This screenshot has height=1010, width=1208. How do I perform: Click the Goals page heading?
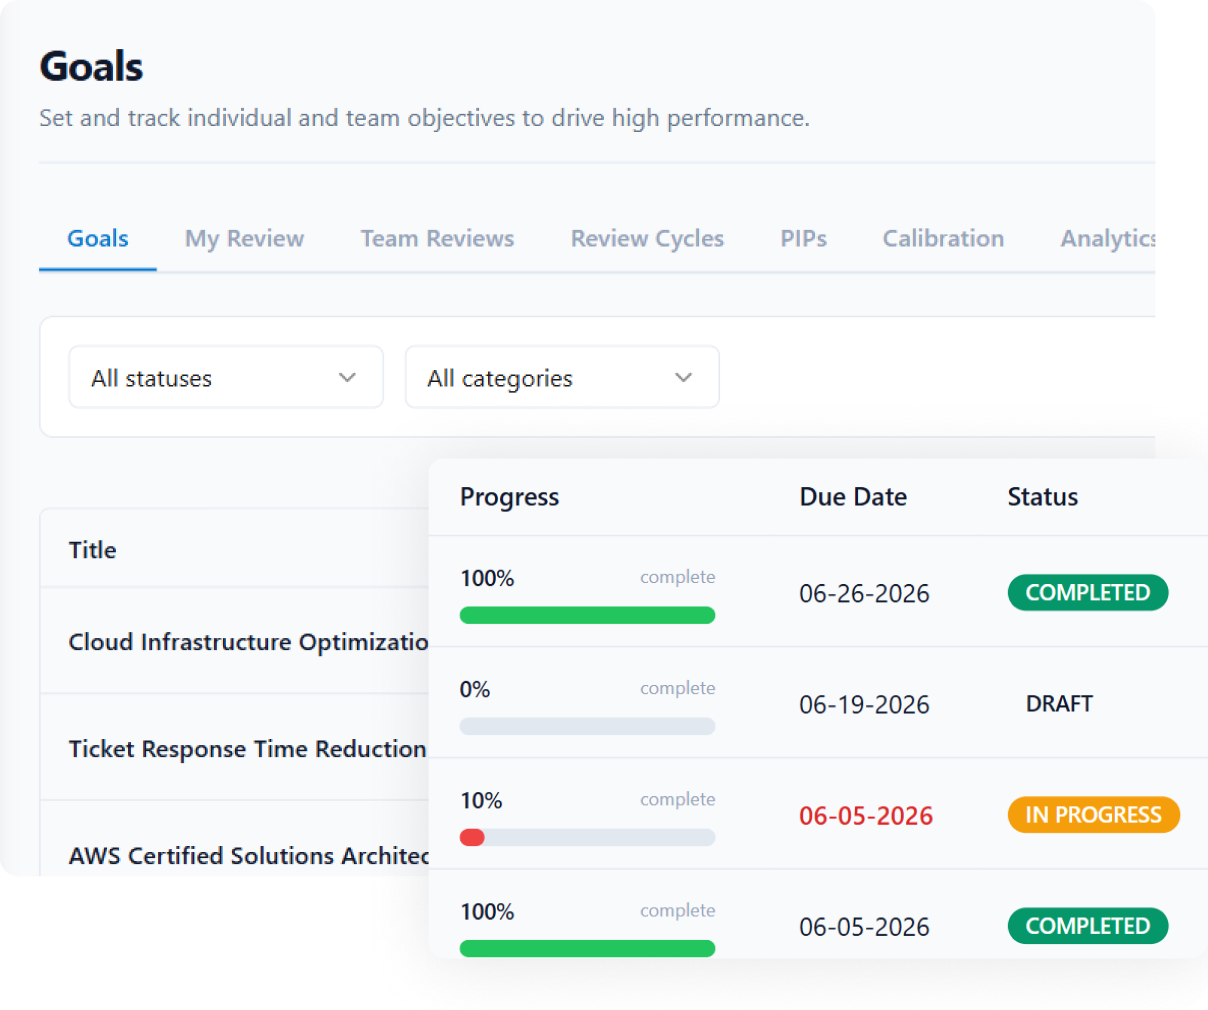tap(91, 67)
